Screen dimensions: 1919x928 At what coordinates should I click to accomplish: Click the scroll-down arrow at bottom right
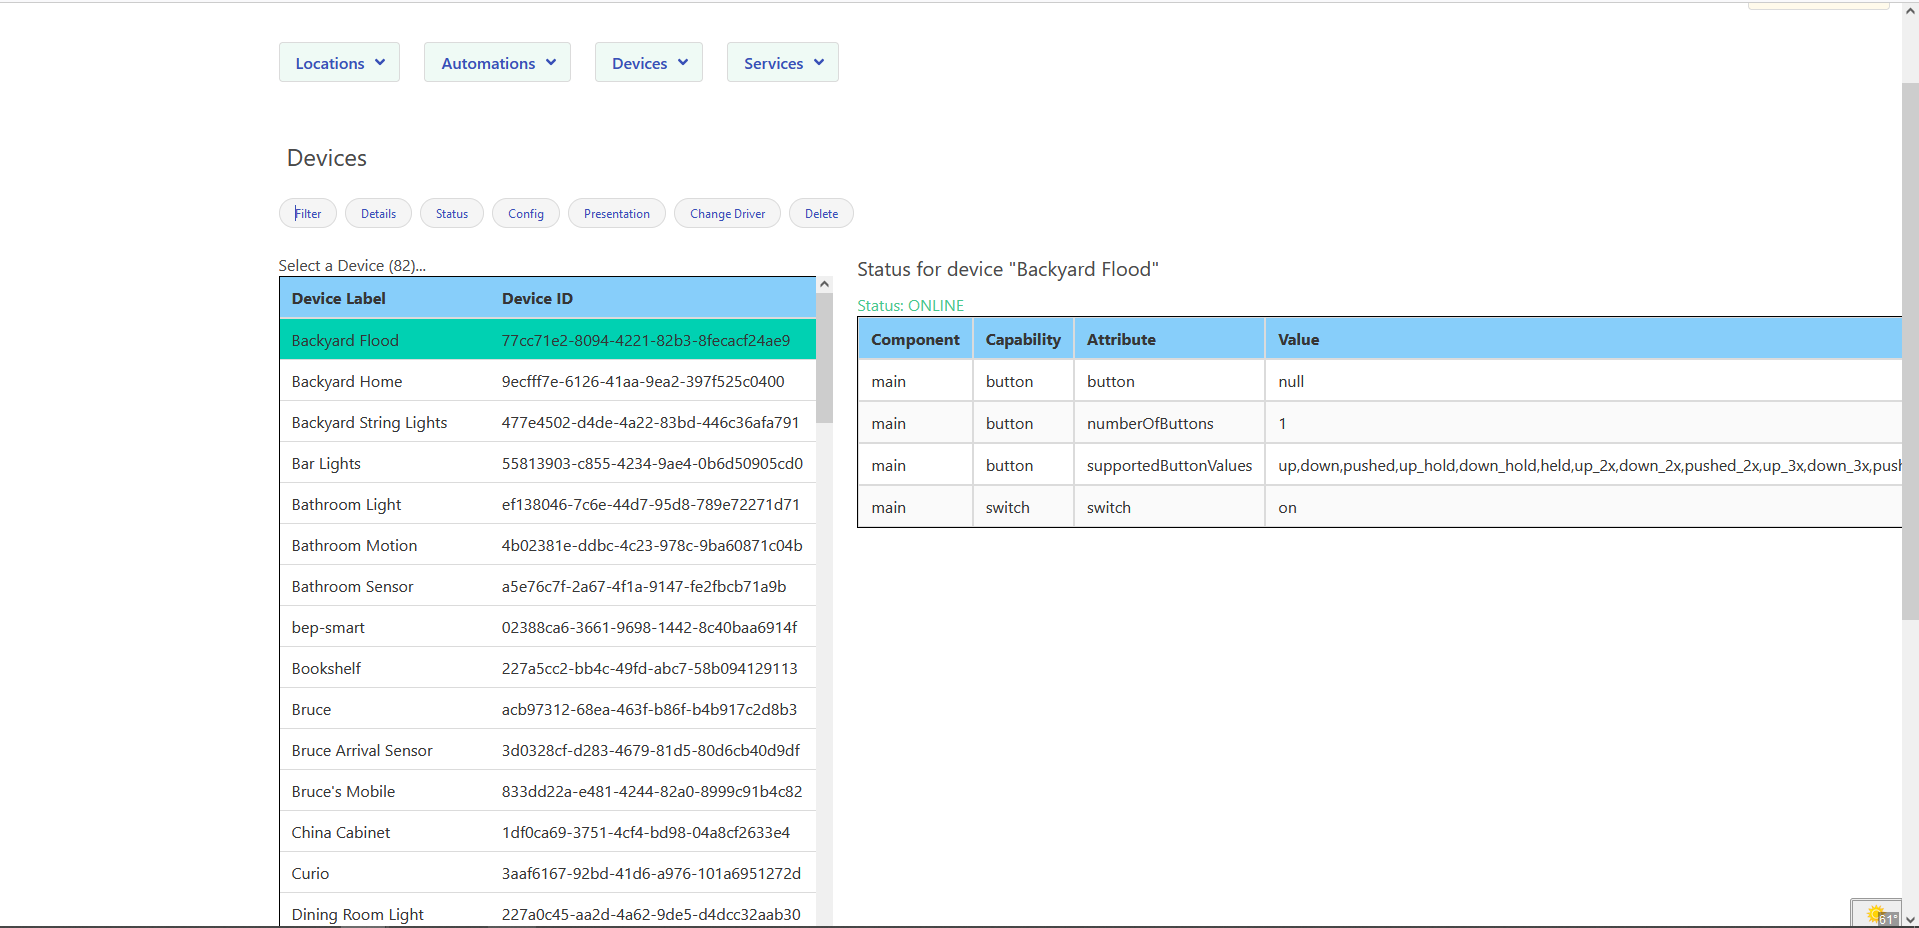point(1911,920)
